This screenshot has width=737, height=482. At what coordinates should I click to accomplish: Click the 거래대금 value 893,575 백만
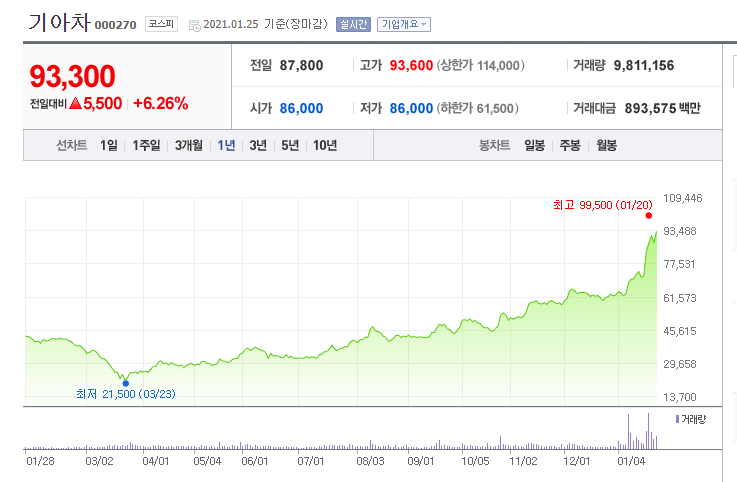coord(663,109)
